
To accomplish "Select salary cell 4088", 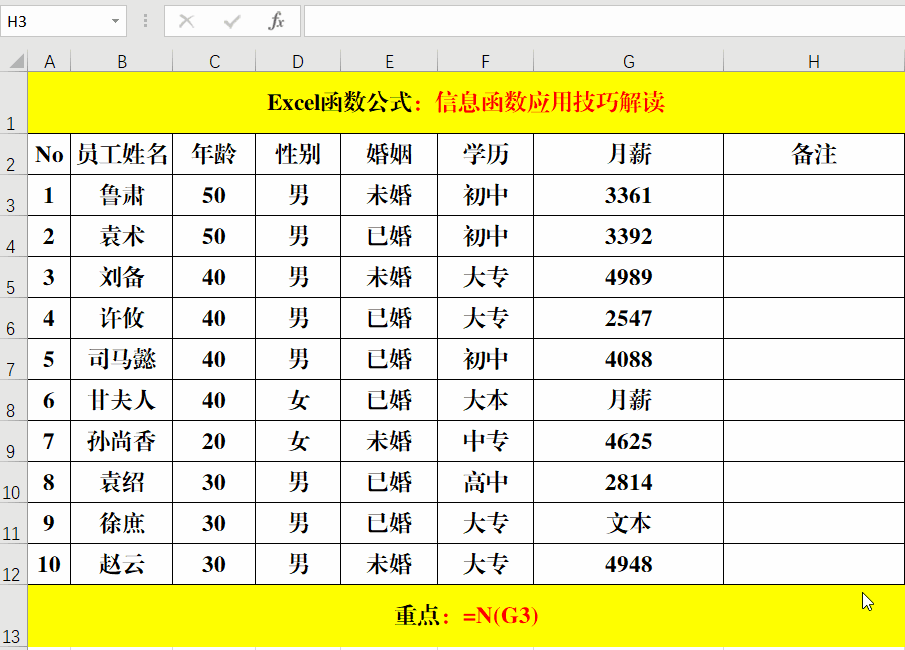I will 629,359.
